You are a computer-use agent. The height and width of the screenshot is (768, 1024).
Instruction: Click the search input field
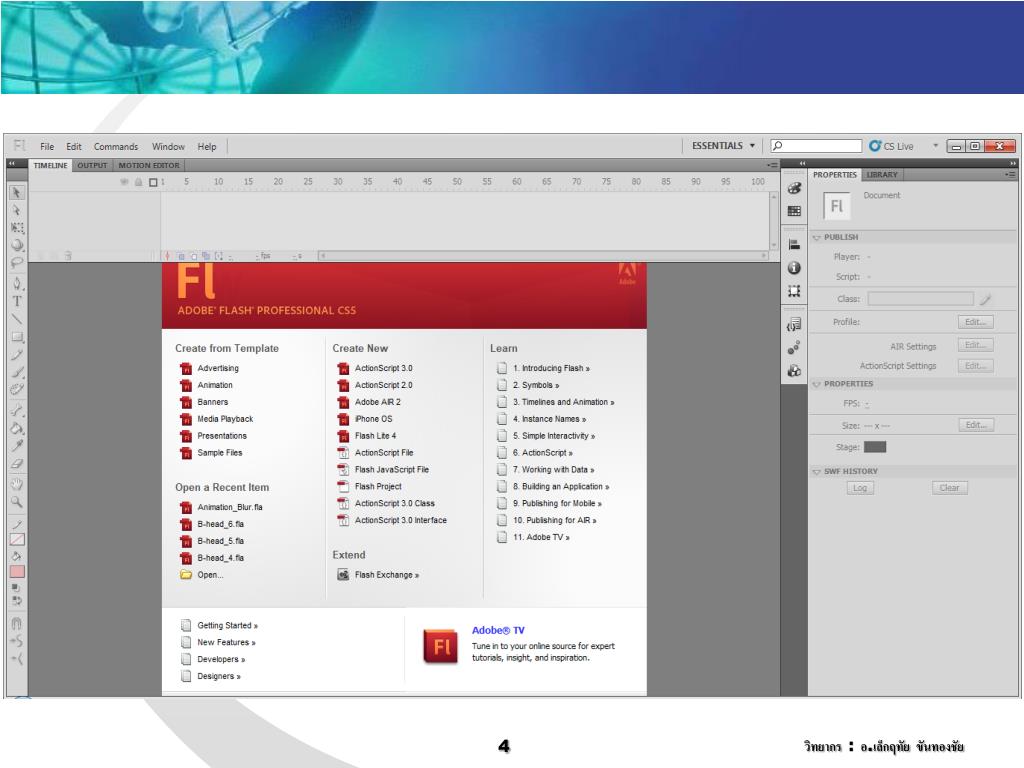coord(816,146)
